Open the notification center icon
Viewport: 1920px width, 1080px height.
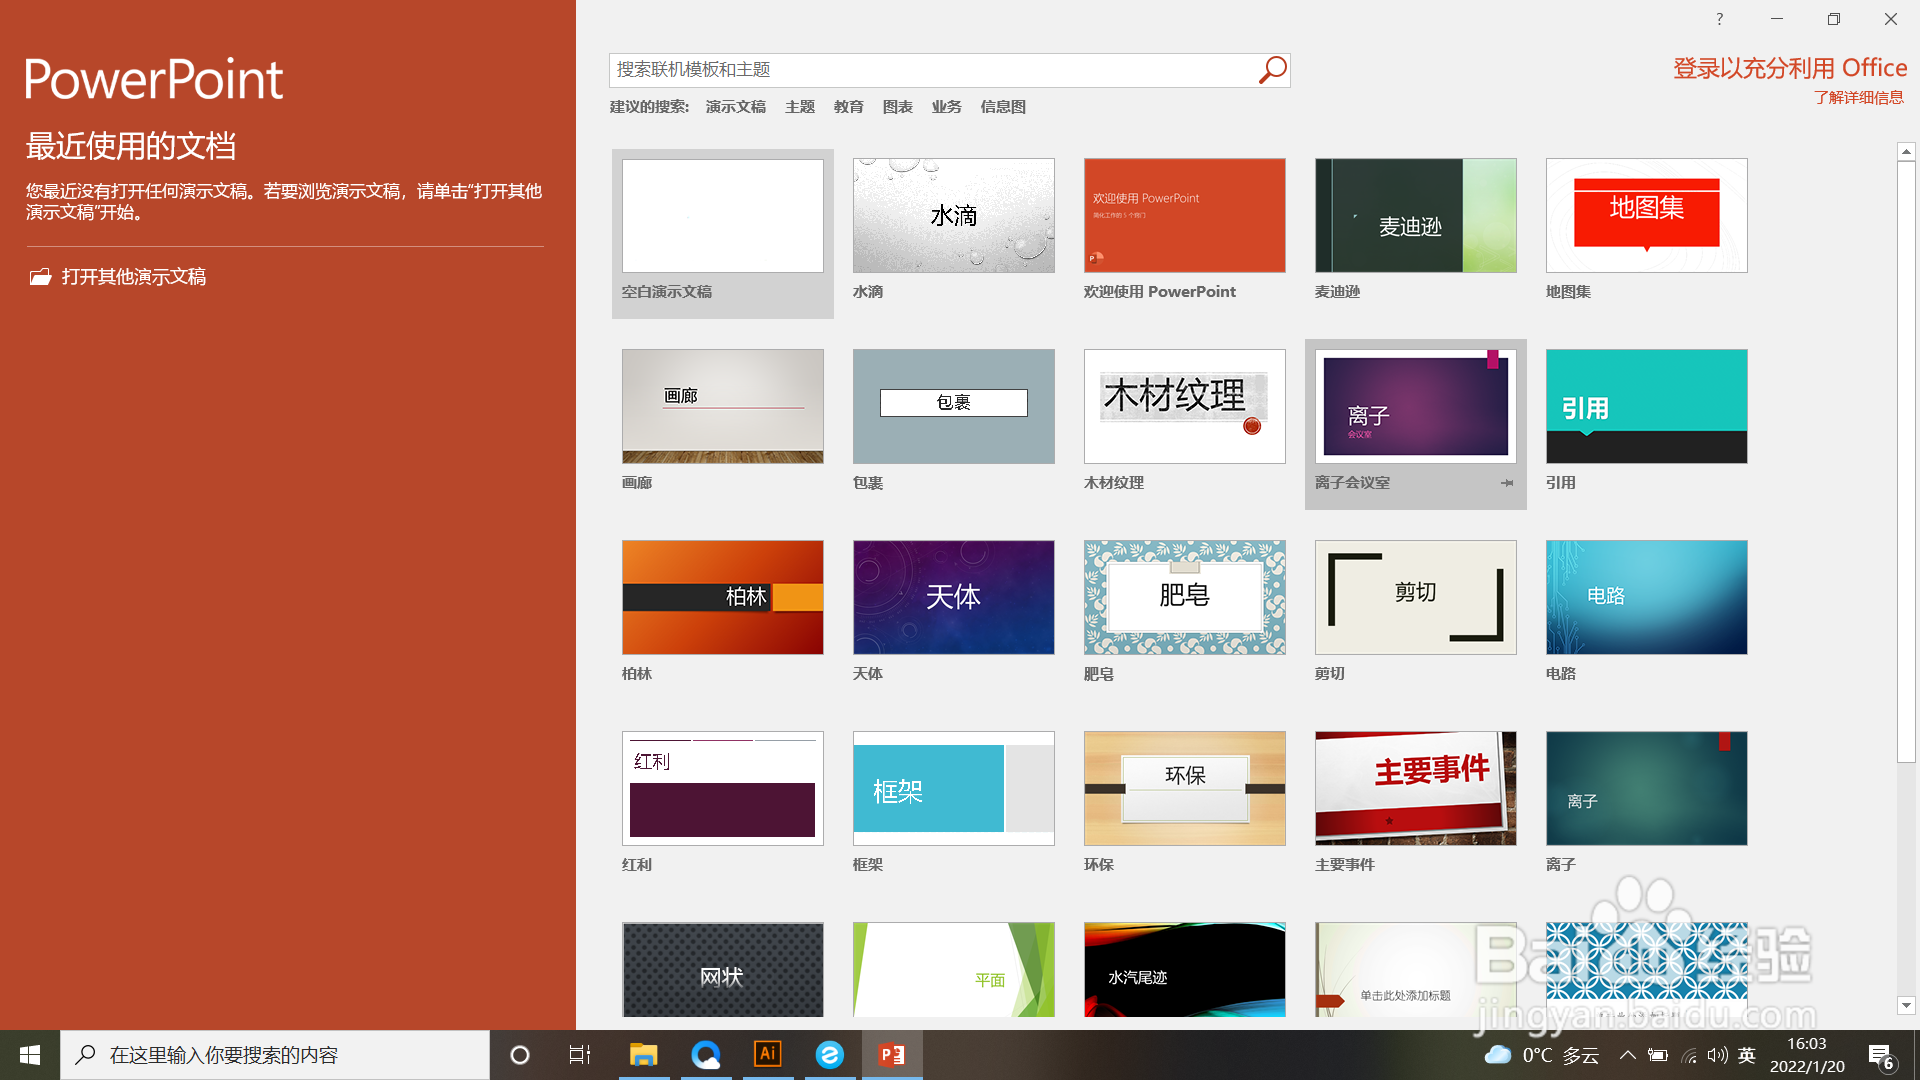[1881, 1056]
